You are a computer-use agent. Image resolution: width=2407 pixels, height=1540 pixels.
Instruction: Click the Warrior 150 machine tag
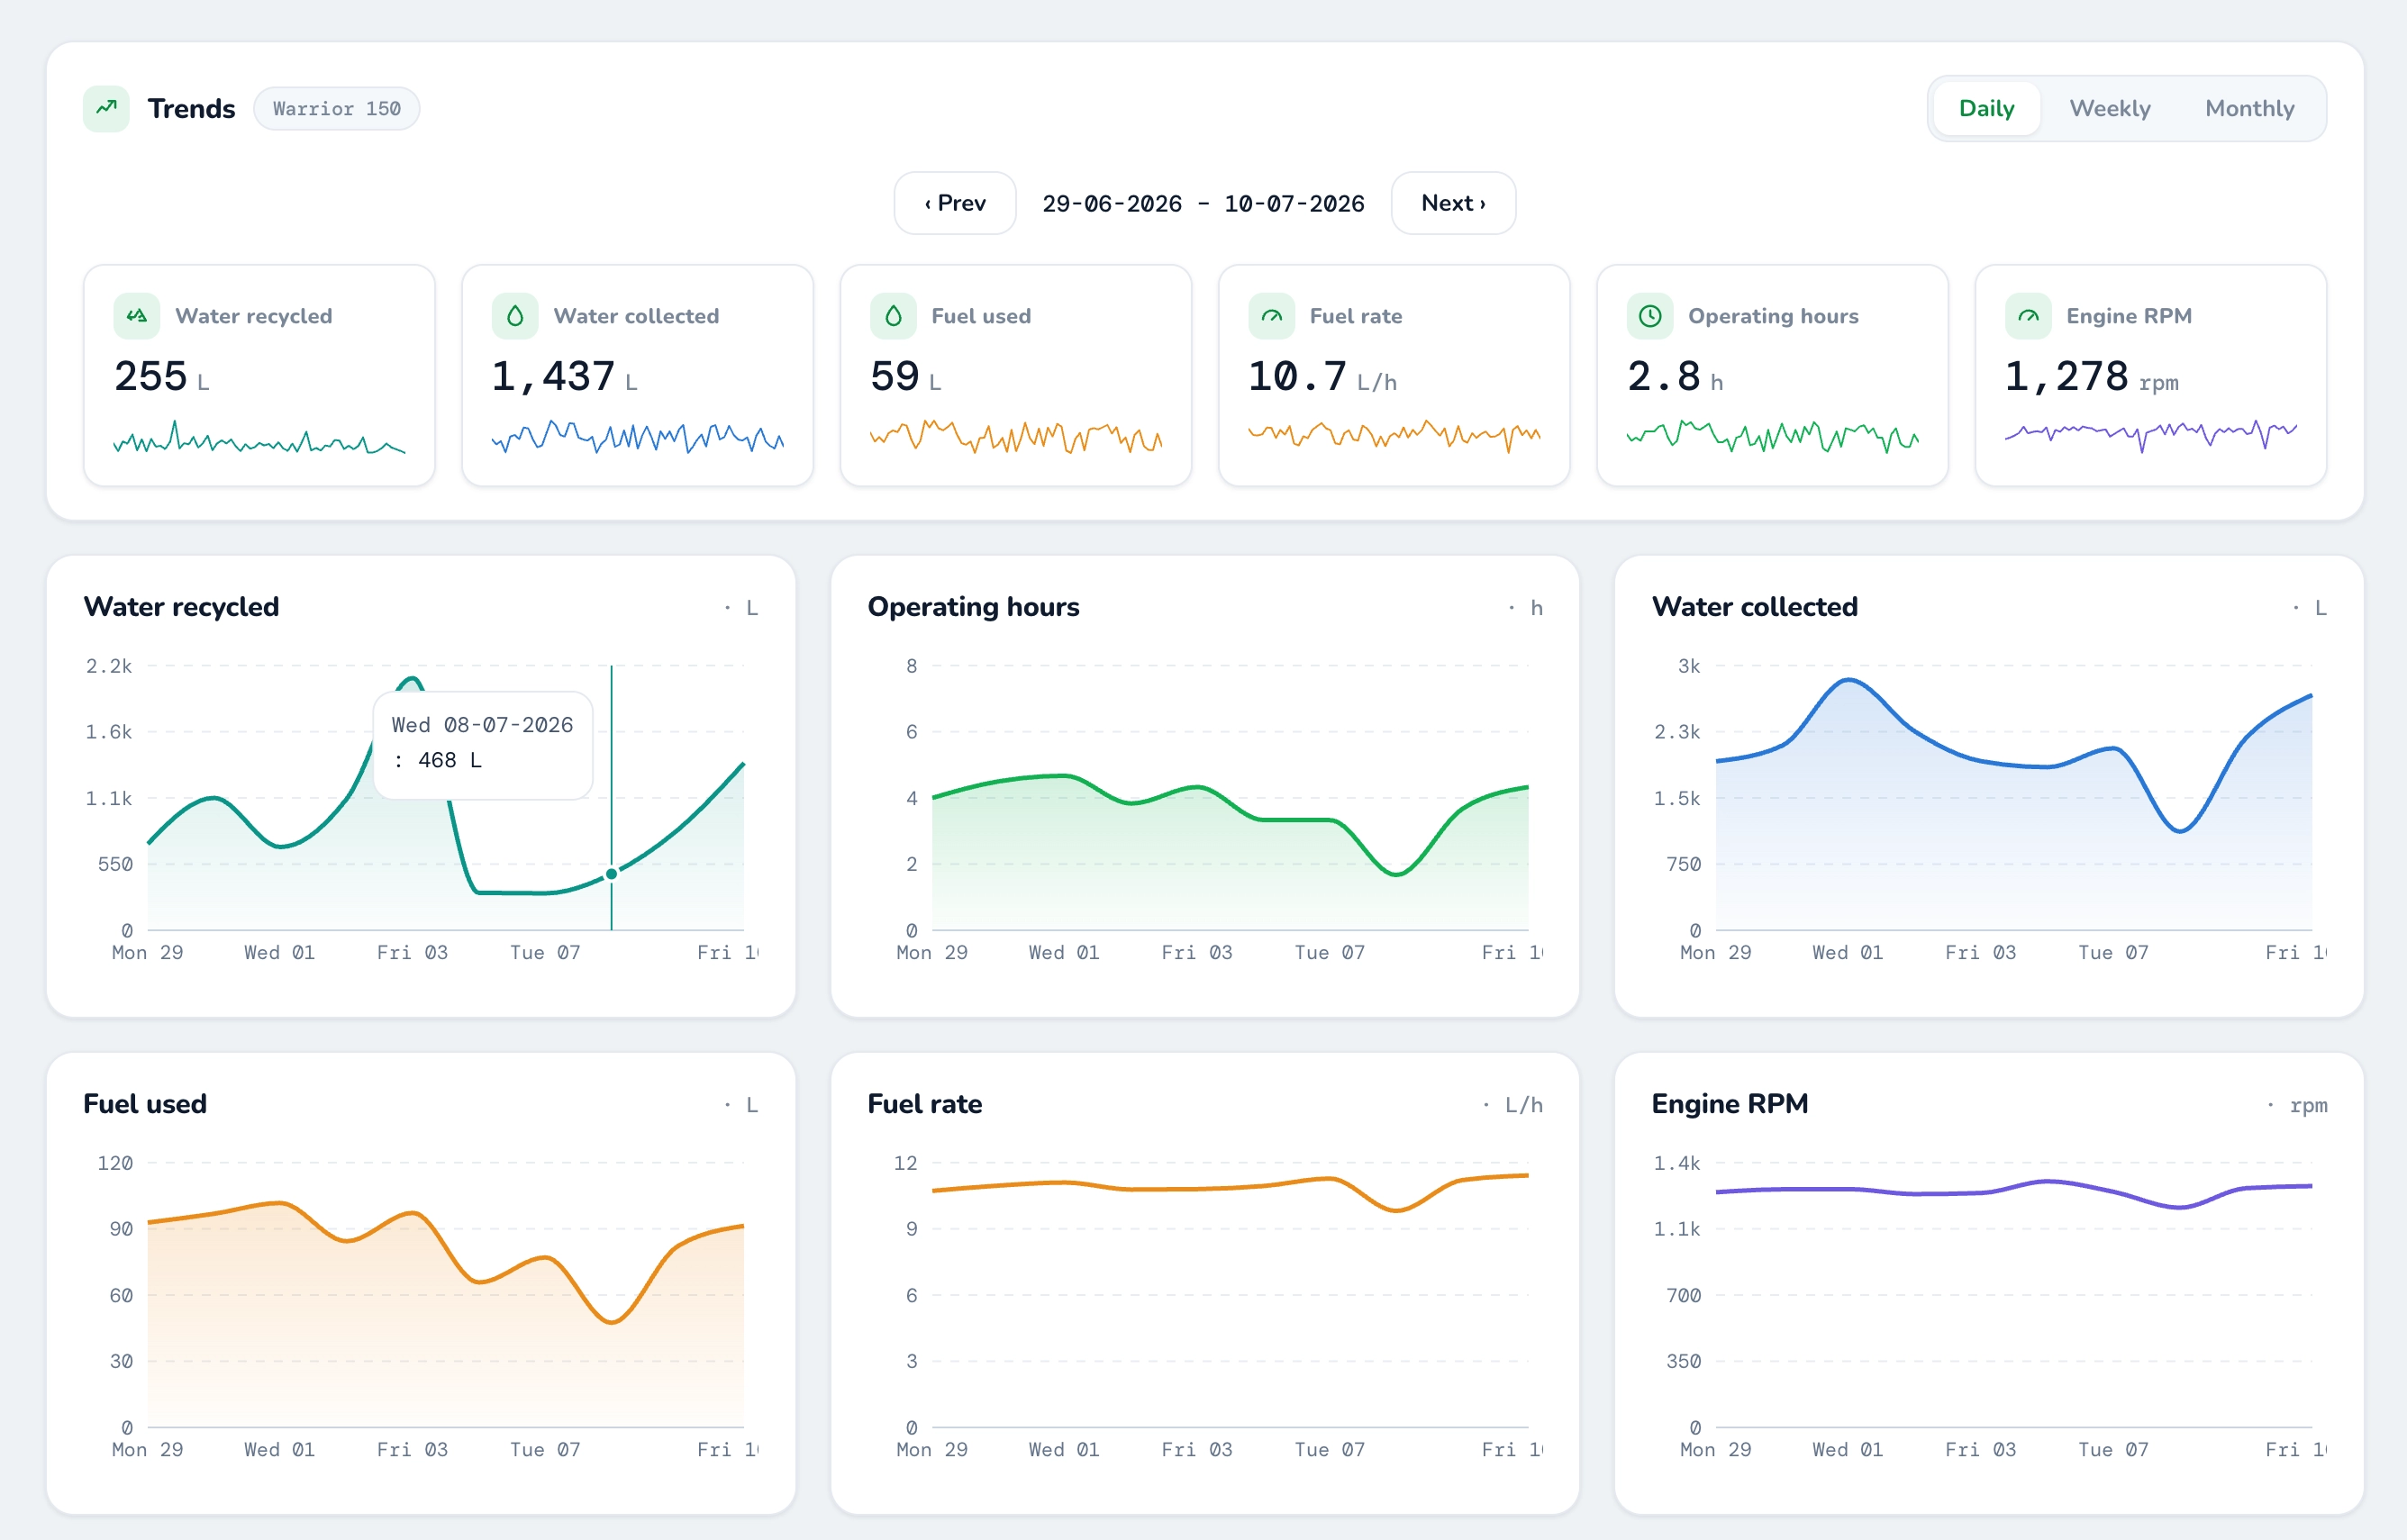336,108
